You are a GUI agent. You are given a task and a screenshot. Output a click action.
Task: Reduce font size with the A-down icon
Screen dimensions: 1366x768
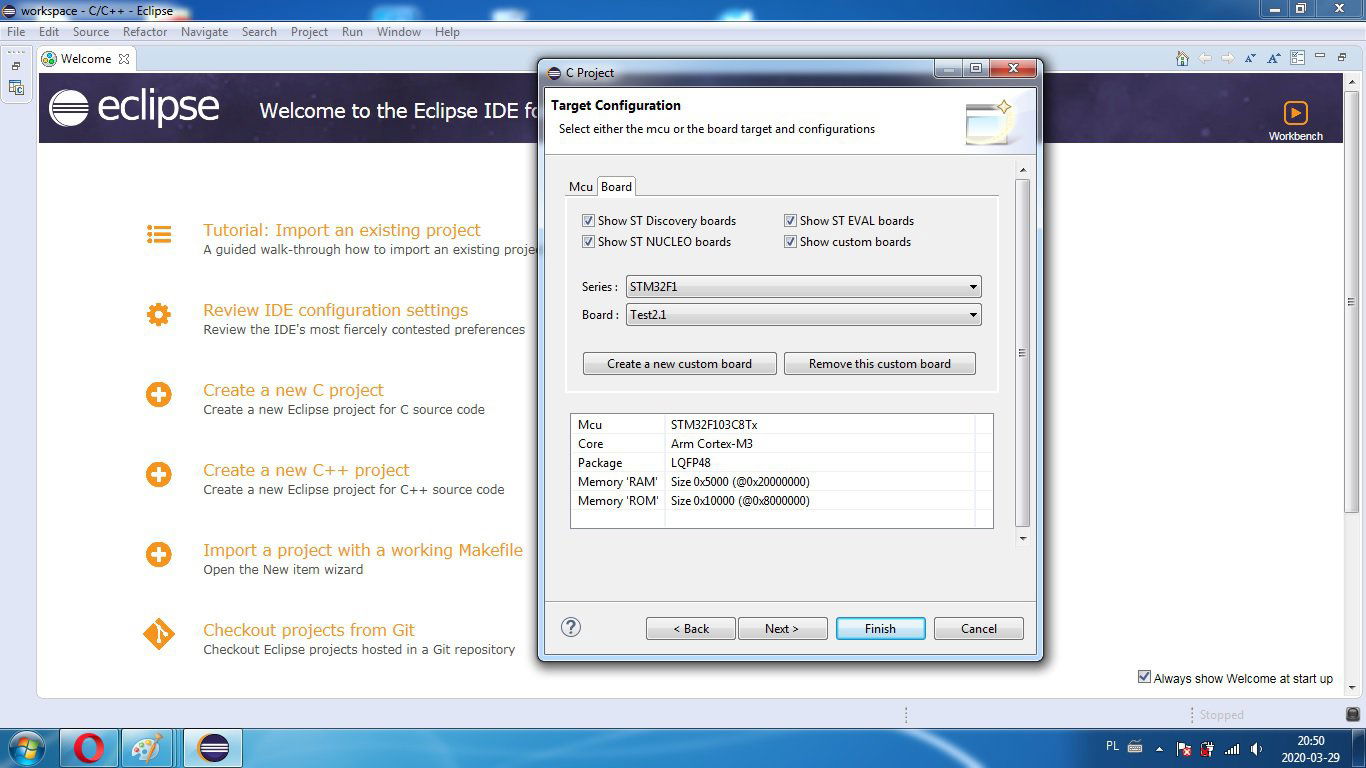pyautogui.click(x=1251, y=59)
